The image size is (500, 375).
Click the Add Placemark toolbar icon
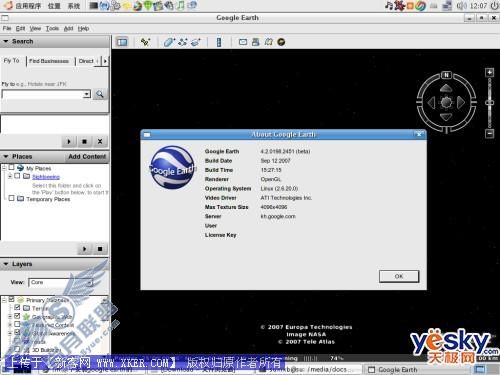[145, 42]
